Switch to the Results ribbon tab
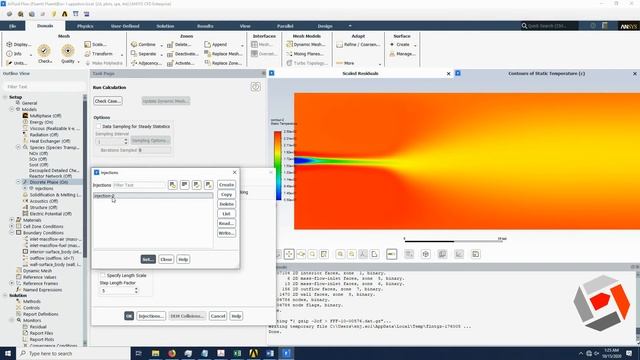 205,26
